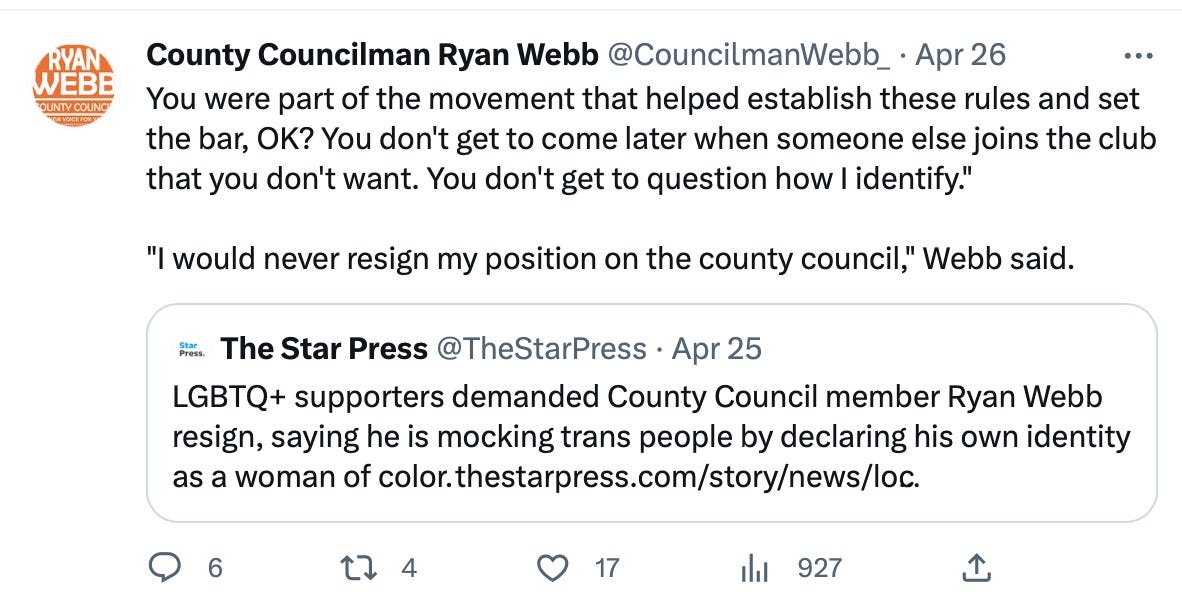The image size is (1182, 604).
Task: Click The Star Press small logo avatar
Action: 188,350
